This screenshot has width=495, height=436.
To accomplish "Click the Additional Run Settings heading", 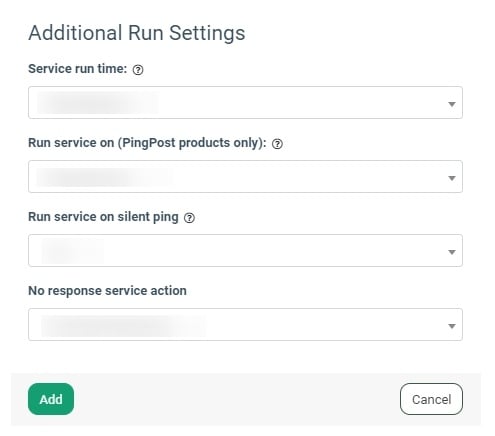I will pyautogui.click(x=137, y=33).
